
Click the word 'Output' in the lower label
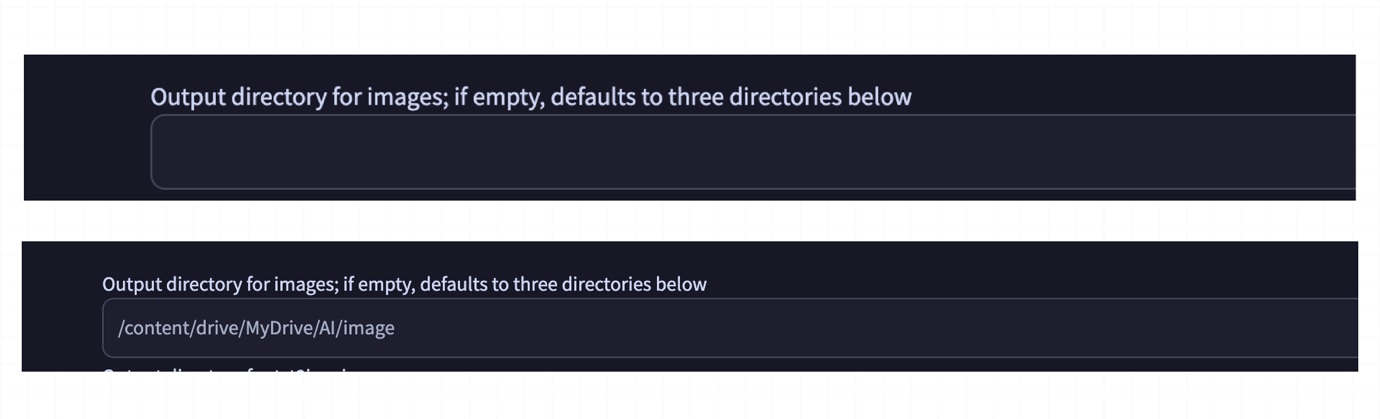(131, 285)
